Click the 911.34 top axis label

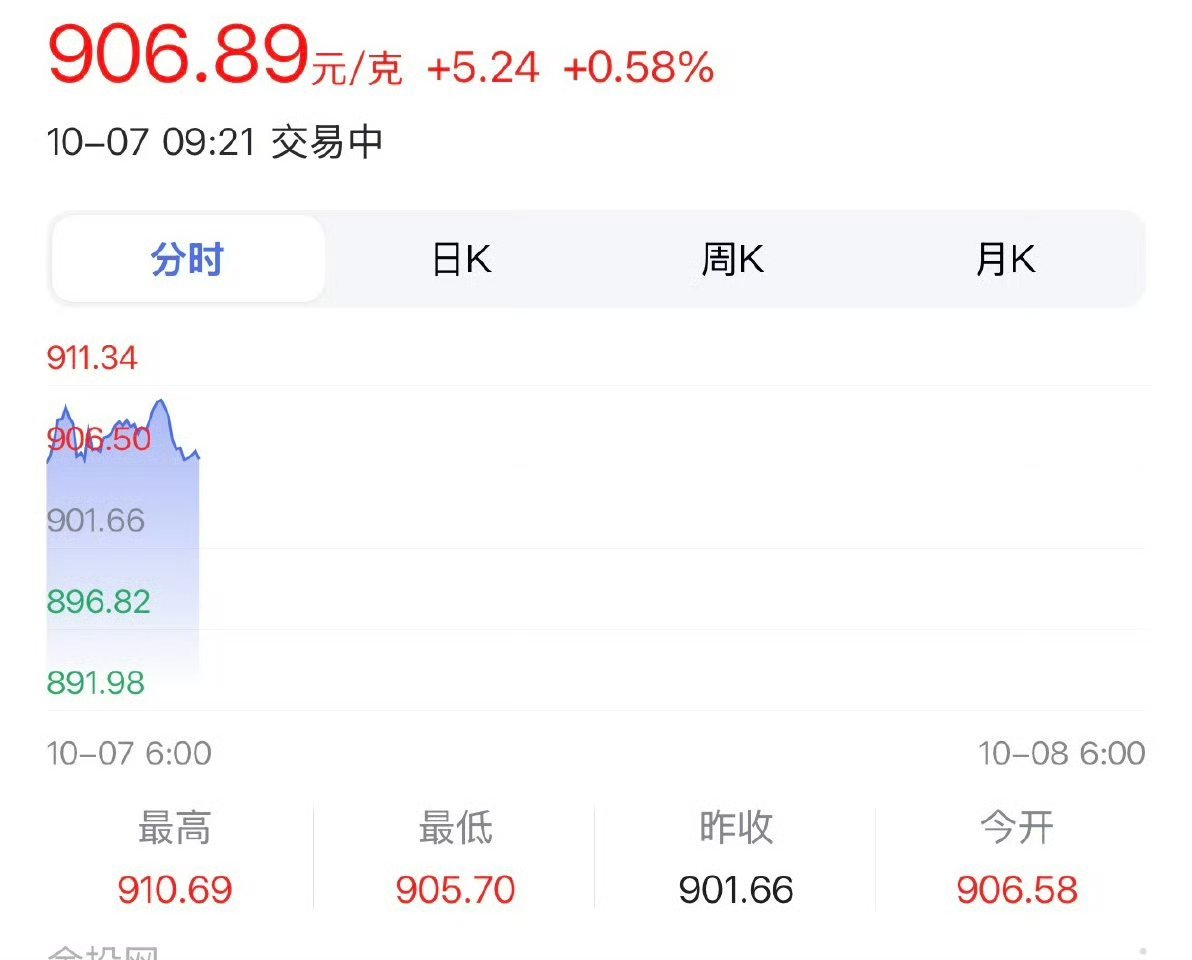(x=92, y=358)
